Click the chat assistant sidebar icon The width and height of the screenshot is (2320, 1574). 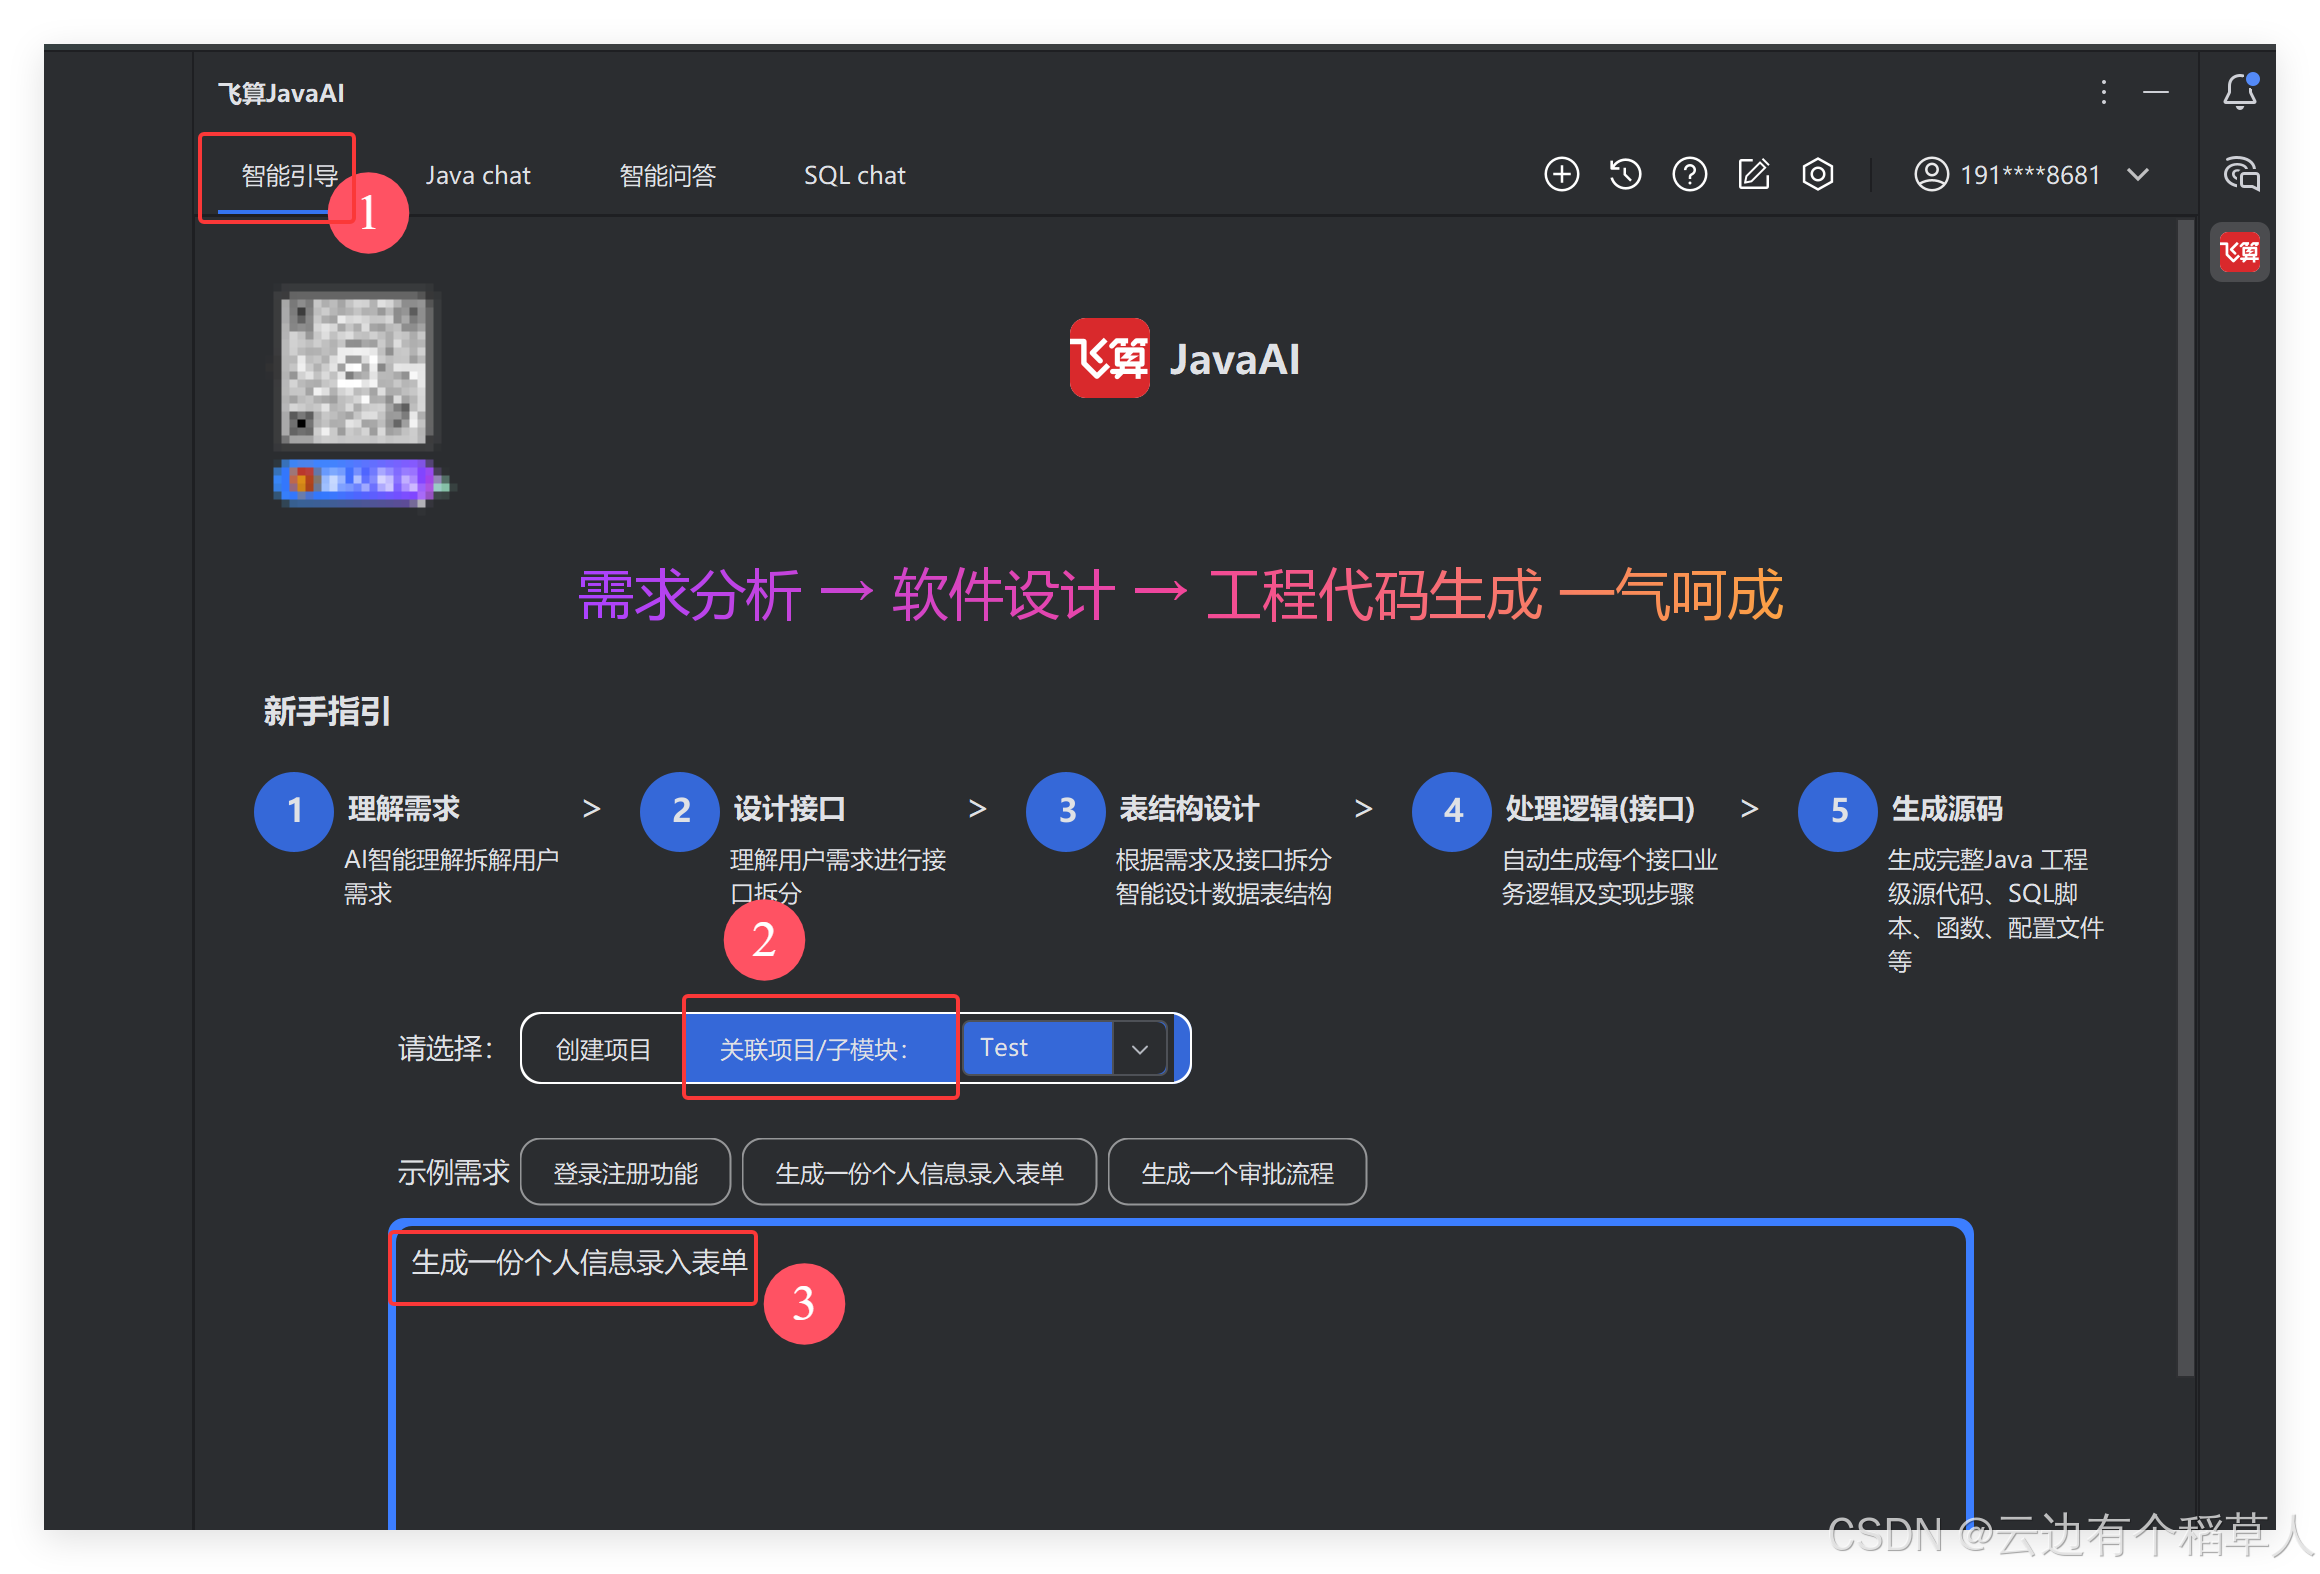point(2240,174)
